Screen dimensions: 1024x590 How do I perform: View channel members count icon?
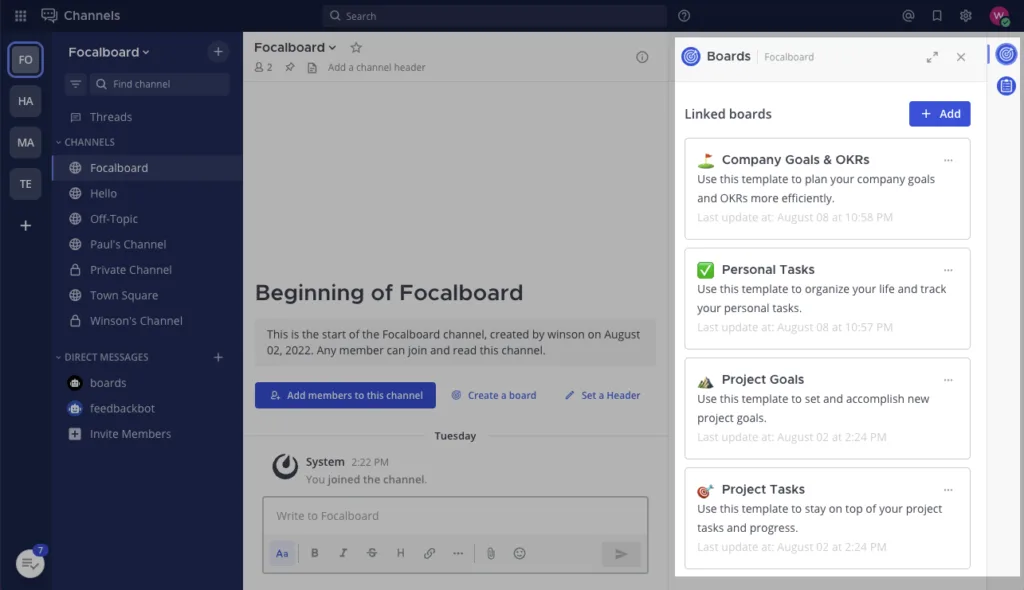pyautogui.click(x=263, y=67)
